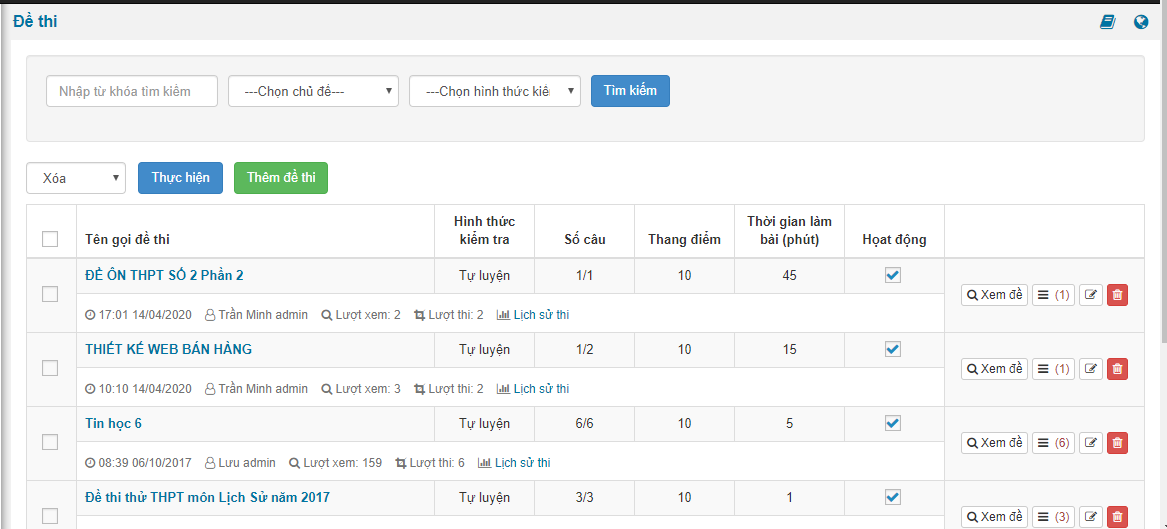Click the green Thêm đề thi button
Viewport: 1167px width, 529px height.
pyautogui.click(x=281, y=178)
